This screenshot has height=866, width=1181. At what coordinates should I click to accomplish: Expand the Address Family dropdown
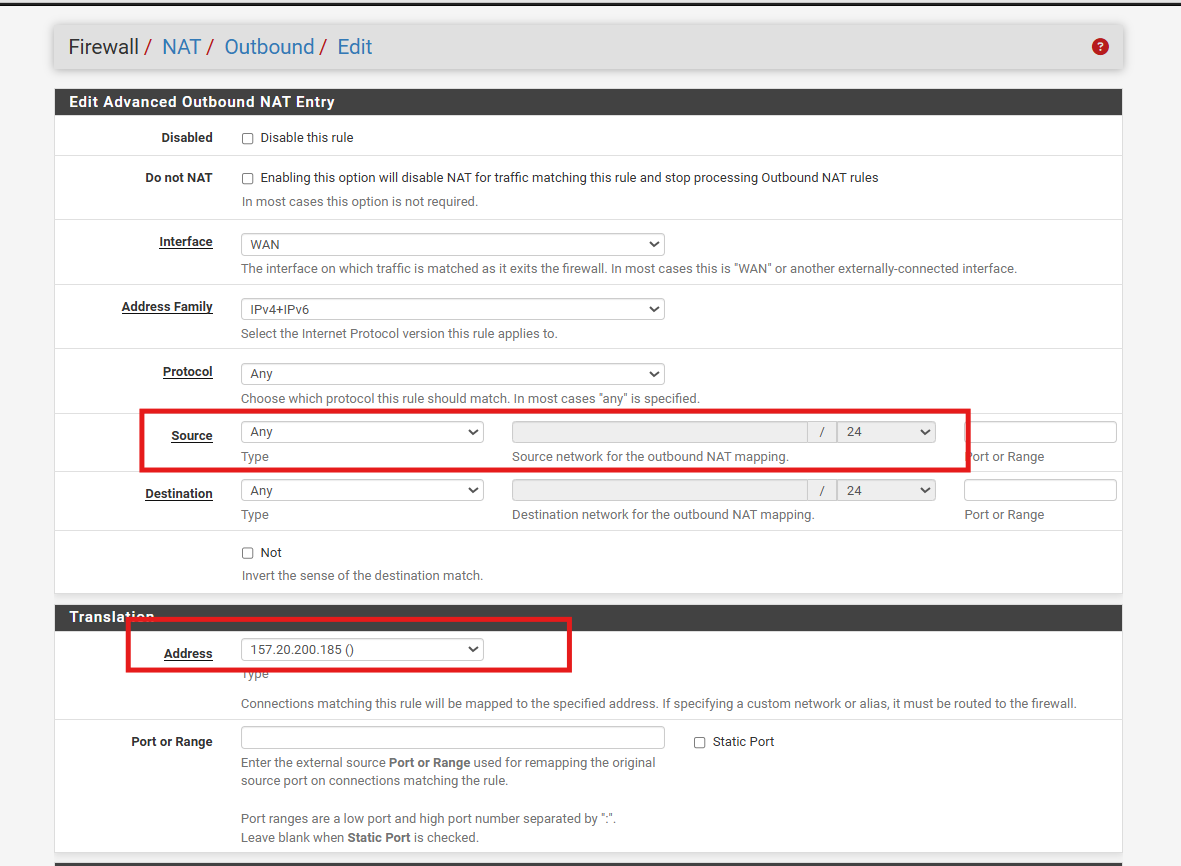click(x=452, y=309)
